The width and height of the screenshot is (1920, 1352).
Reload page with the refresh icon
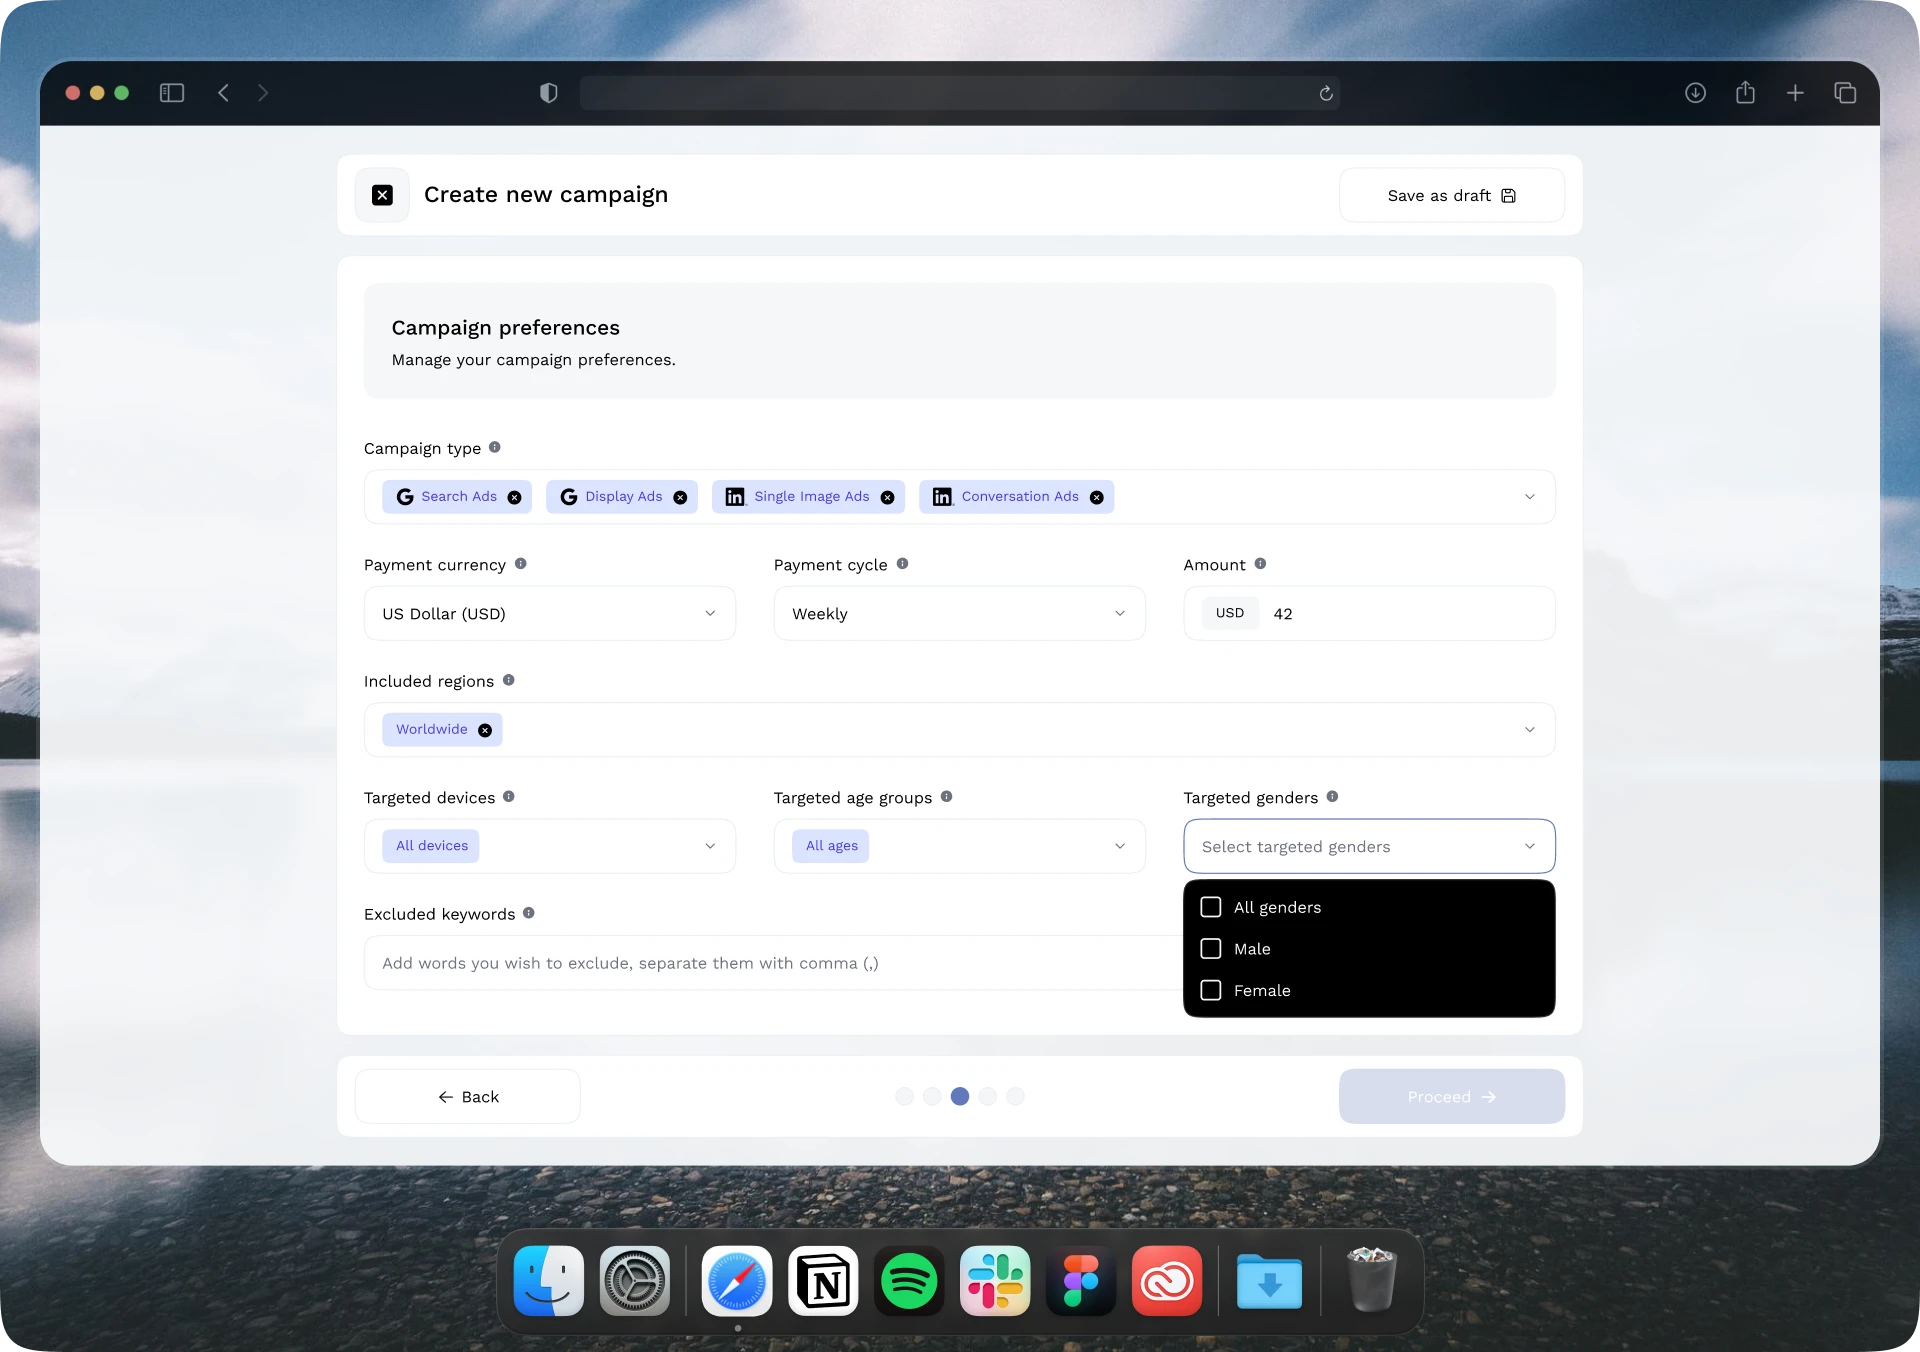[x=1326, y=93]
